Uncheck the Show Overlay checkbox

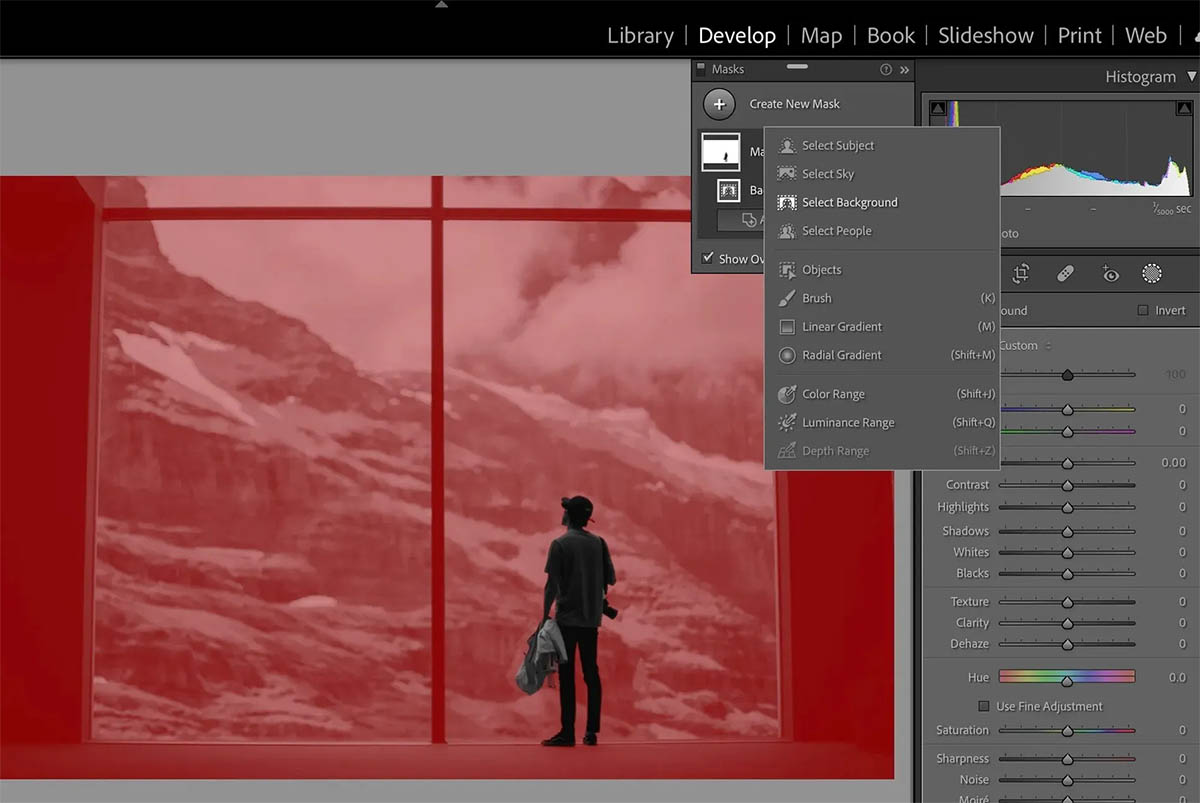click(708, 258)
